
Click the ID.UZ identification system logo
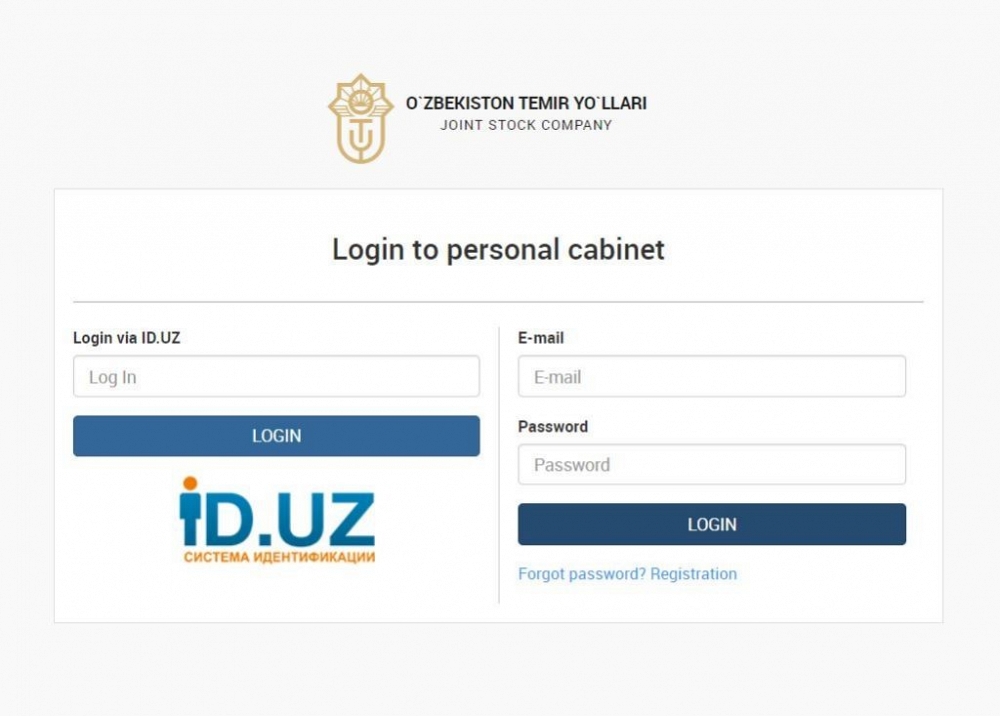[x=277, y=520]
